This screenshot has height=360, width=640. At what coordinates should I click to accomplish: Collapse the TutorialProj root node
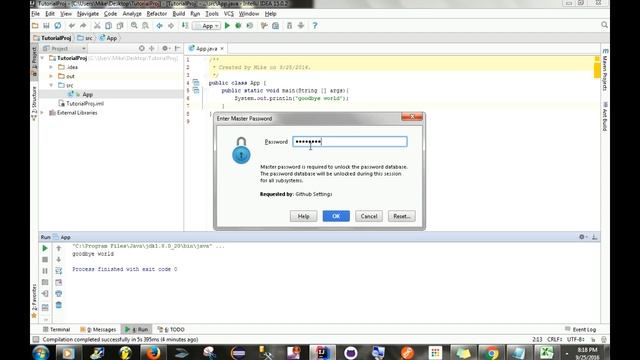pos(42,58)
